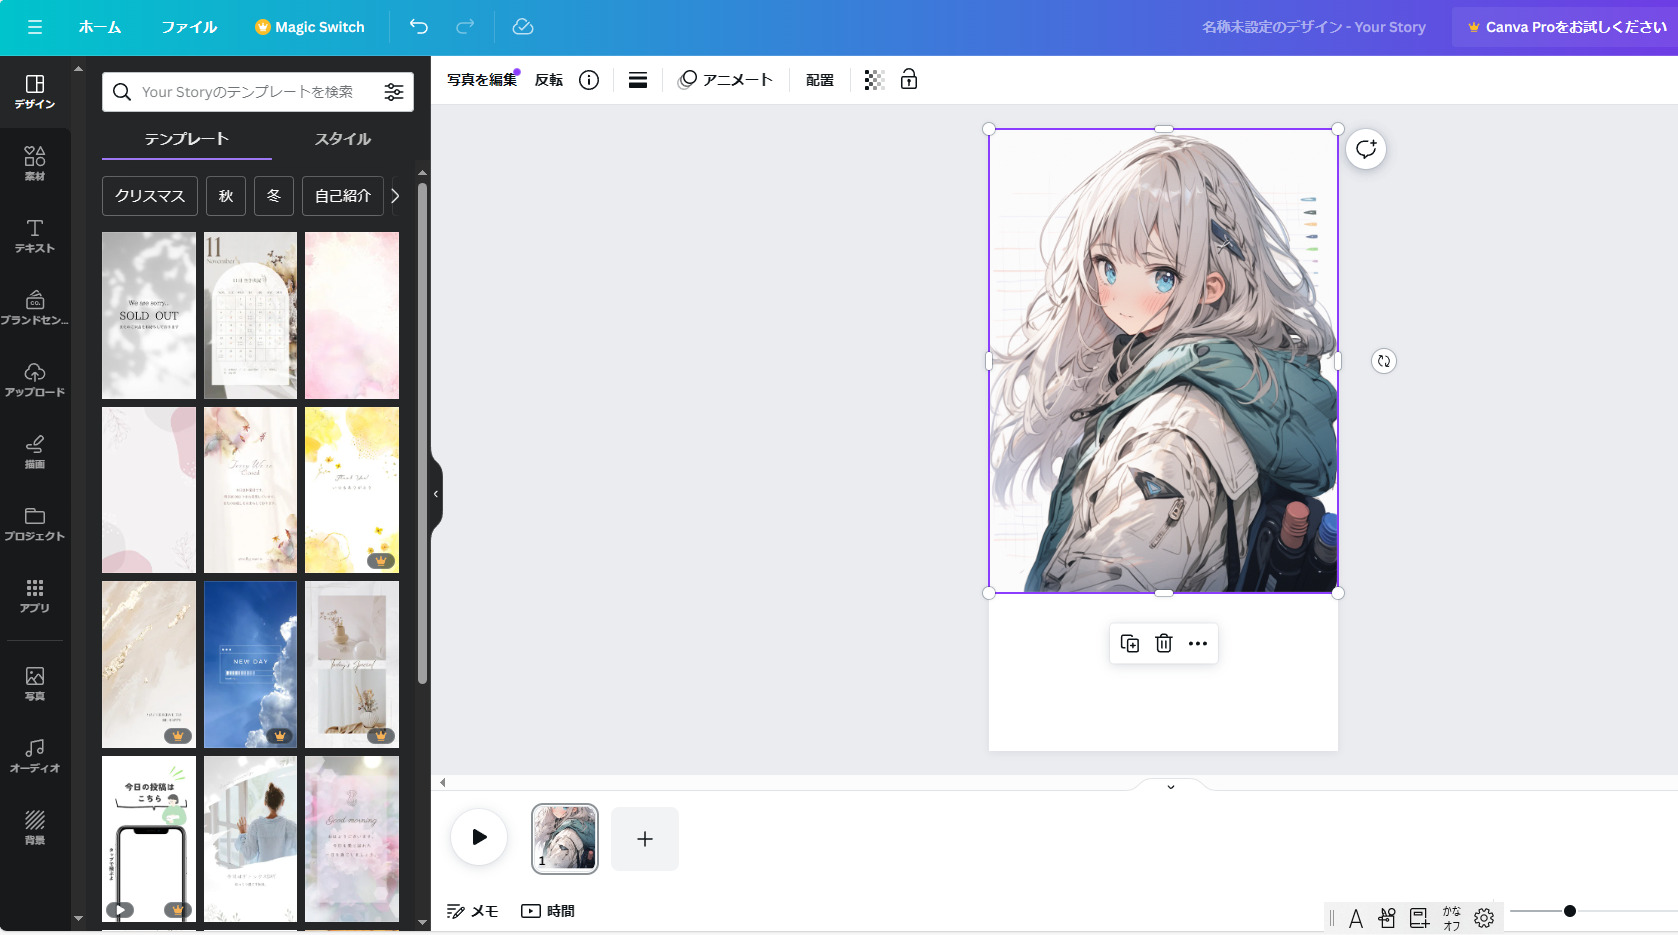Image resolution: width=1678 pixels, height=935 pixels.
Task: Select page 1 thumbnail in timeline
Action: [x=565, y=839]
